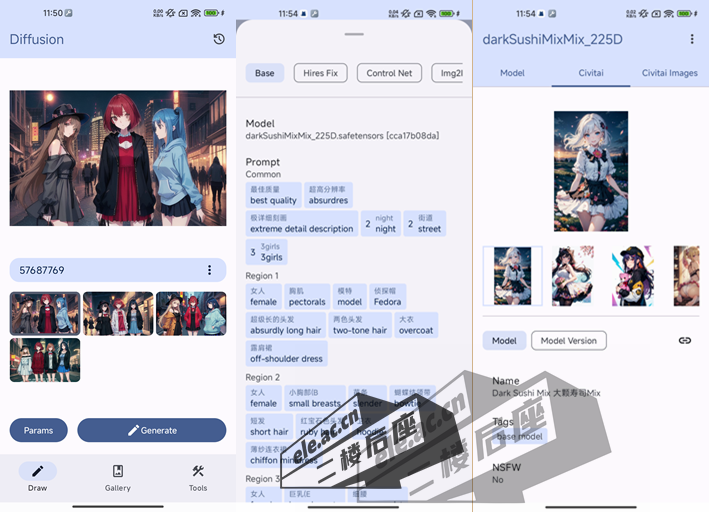The height and width of the screenshot is (512, 709).
Task: Tap the Draw pencil icon
Action: point(38,471)
